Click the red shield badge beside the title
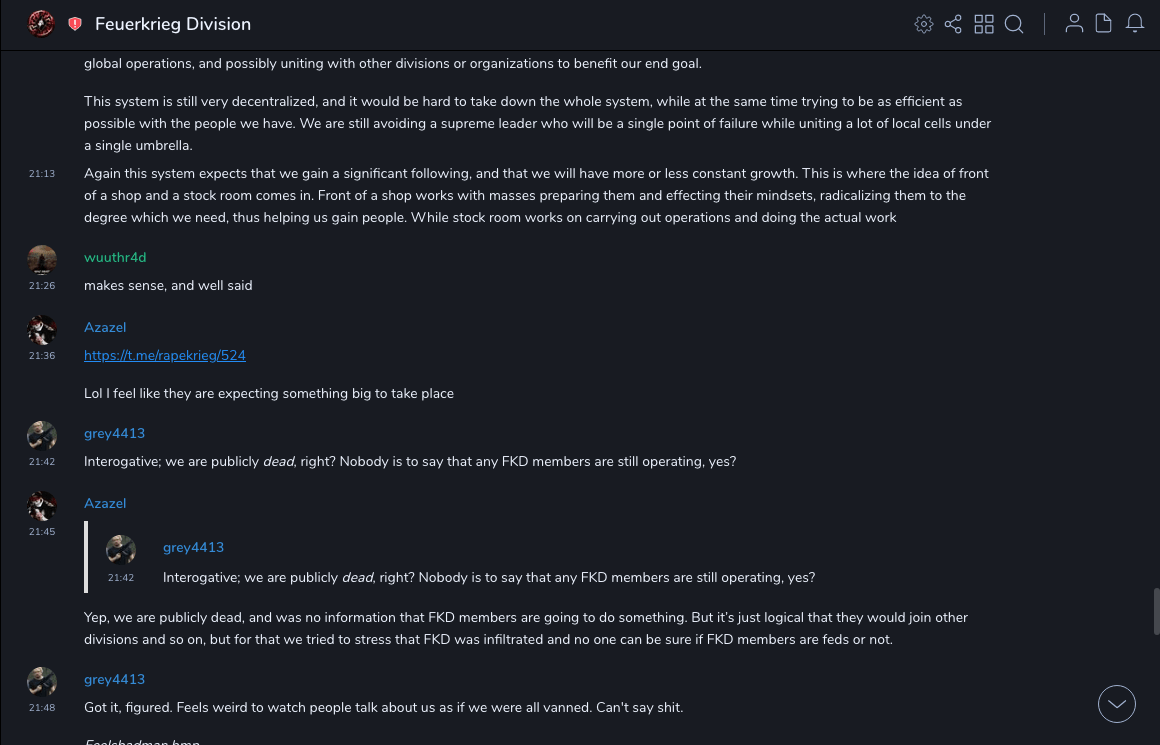This screenshot has height=745, width=1160. [x=75, y=24]
